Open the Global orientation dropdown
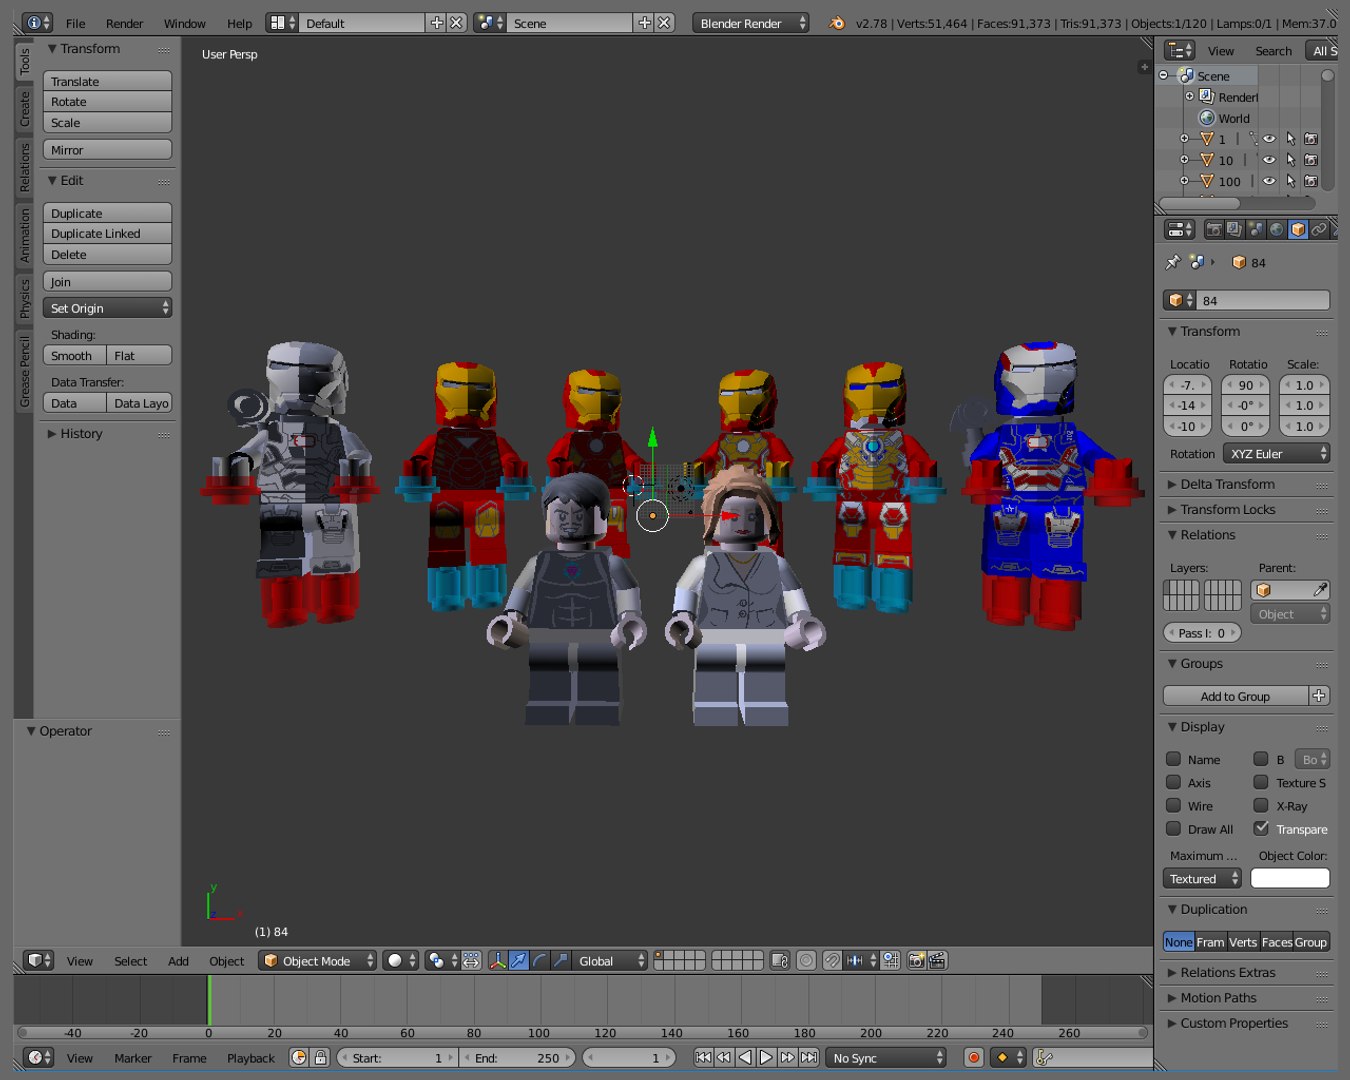Image resolution: width=1350 pixels, height=1080 pixels. coord(609,960)
